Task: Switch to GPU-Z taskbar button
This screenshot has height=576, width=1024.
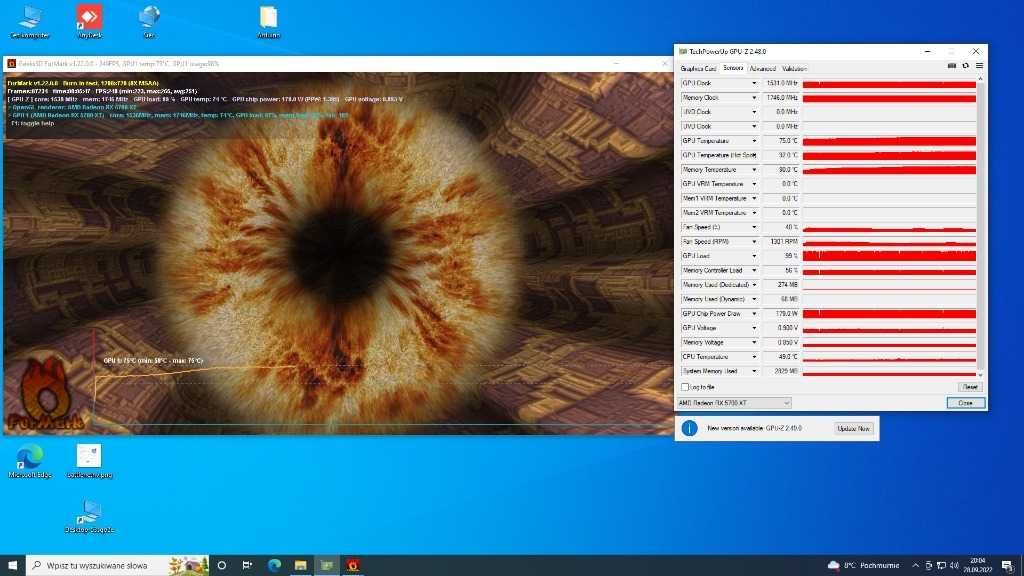Action: pos(327,565)
